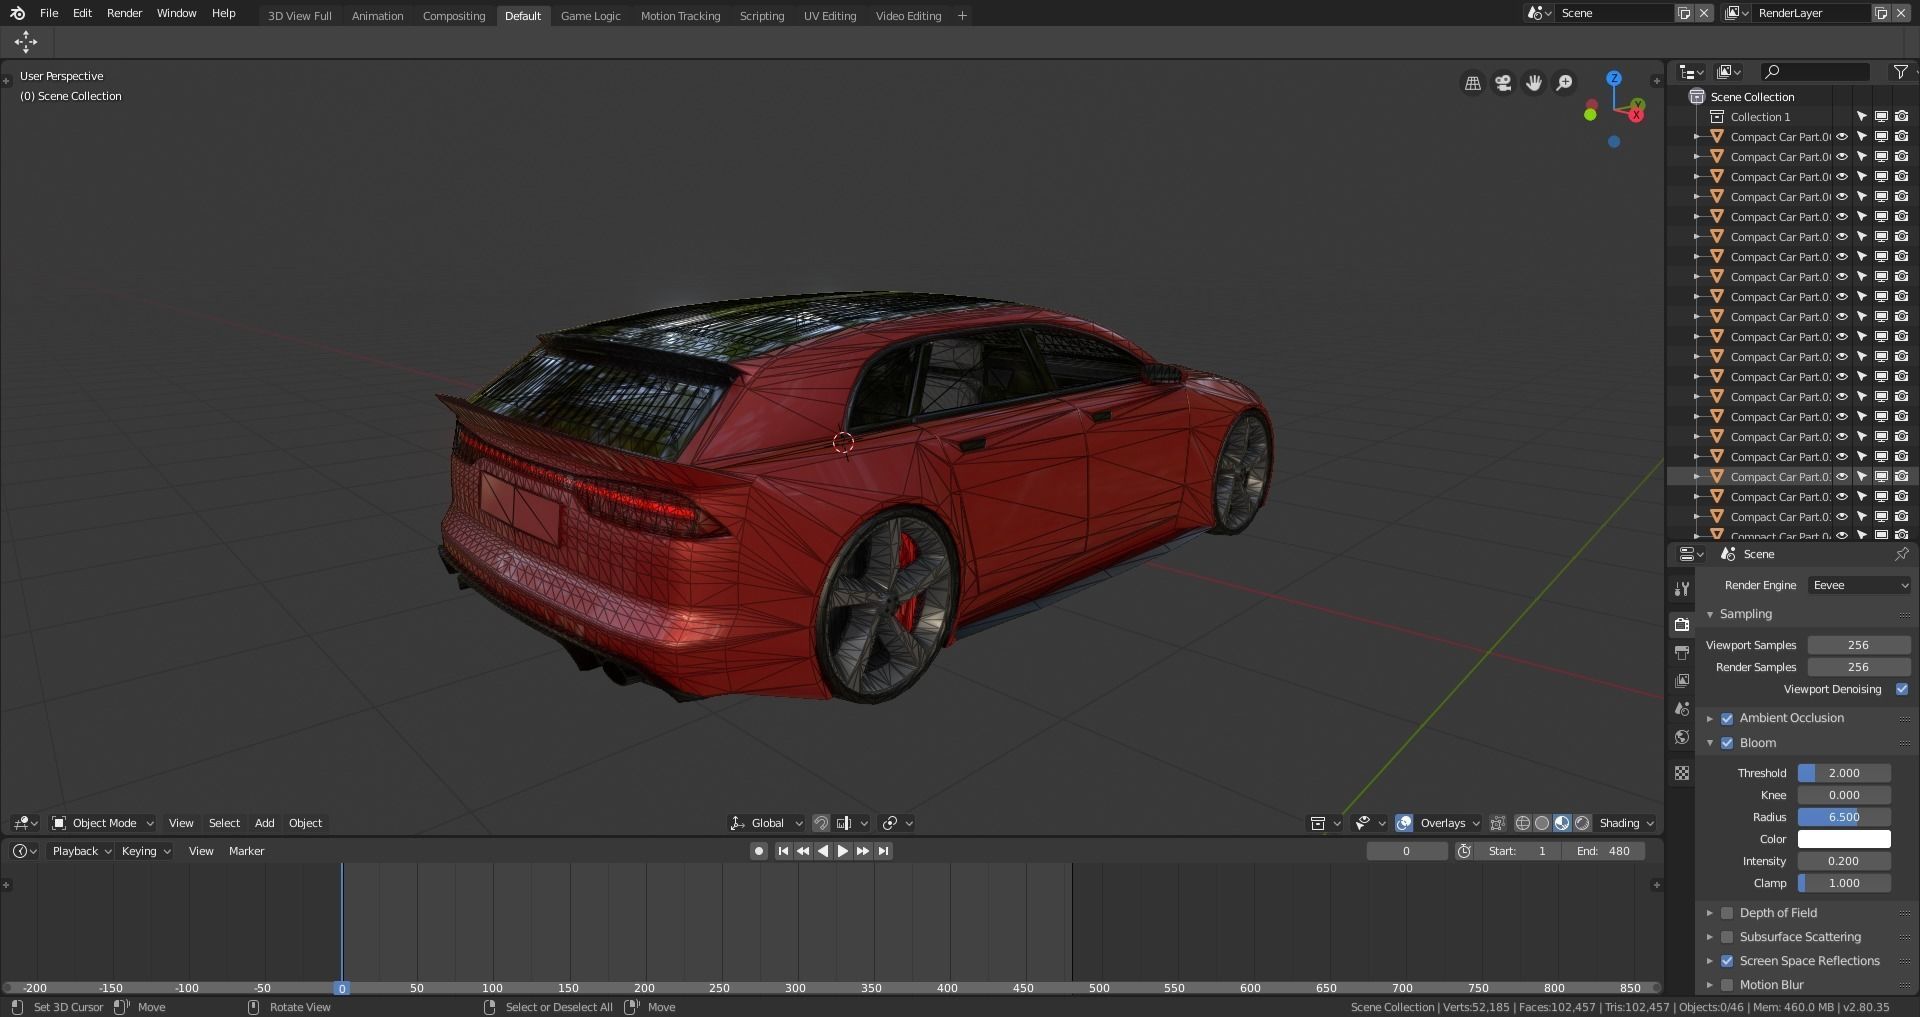Click the play reverse button

(822, 851)
